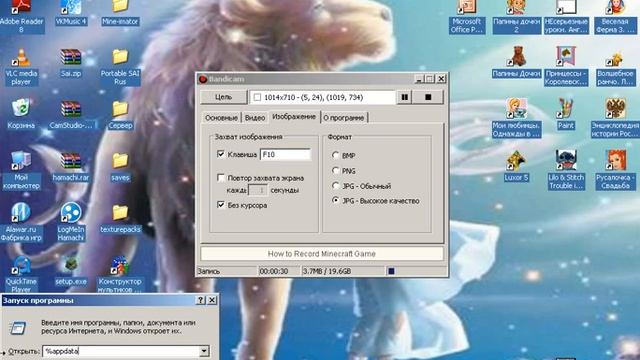The image size is (640, 360).
Task: Select PNG image format
Action: click(x=336, y=170)
